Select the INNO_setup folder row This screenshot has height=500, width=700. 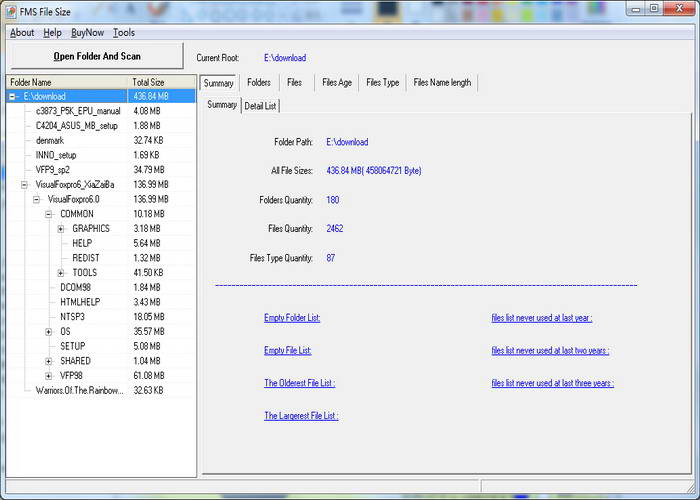[x=101, y=155]
